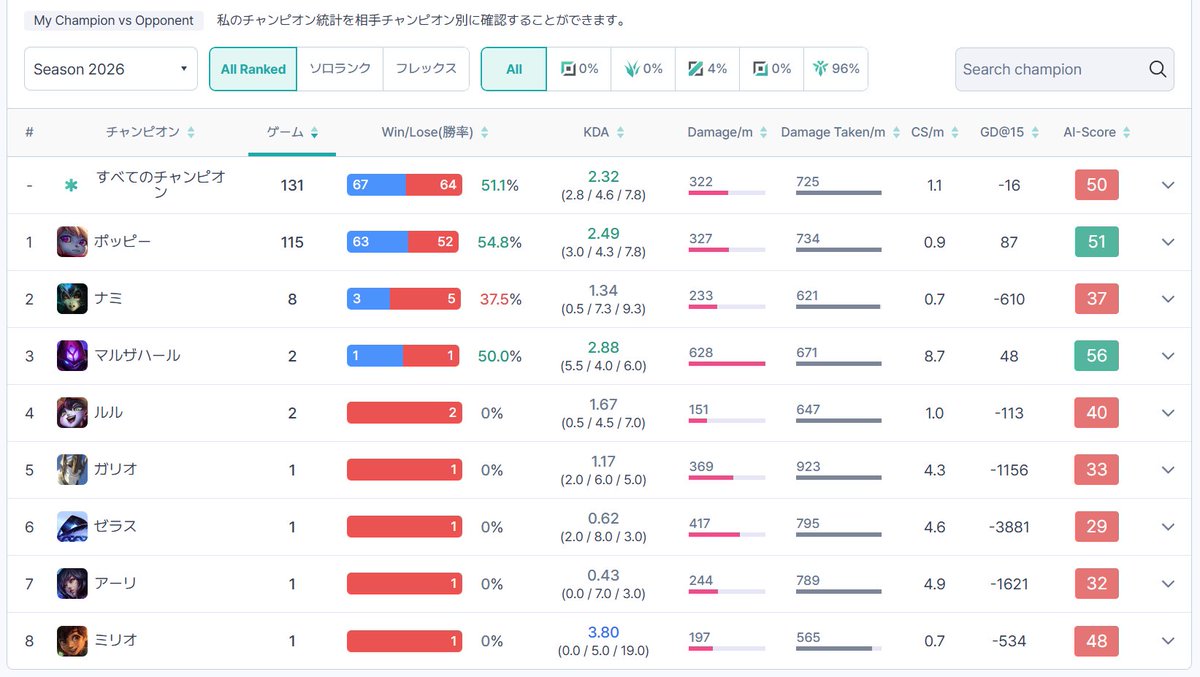Viewport: 1200px width, 677px height.
Task: Sort by チャンピオン column
Action: [150, 132]
